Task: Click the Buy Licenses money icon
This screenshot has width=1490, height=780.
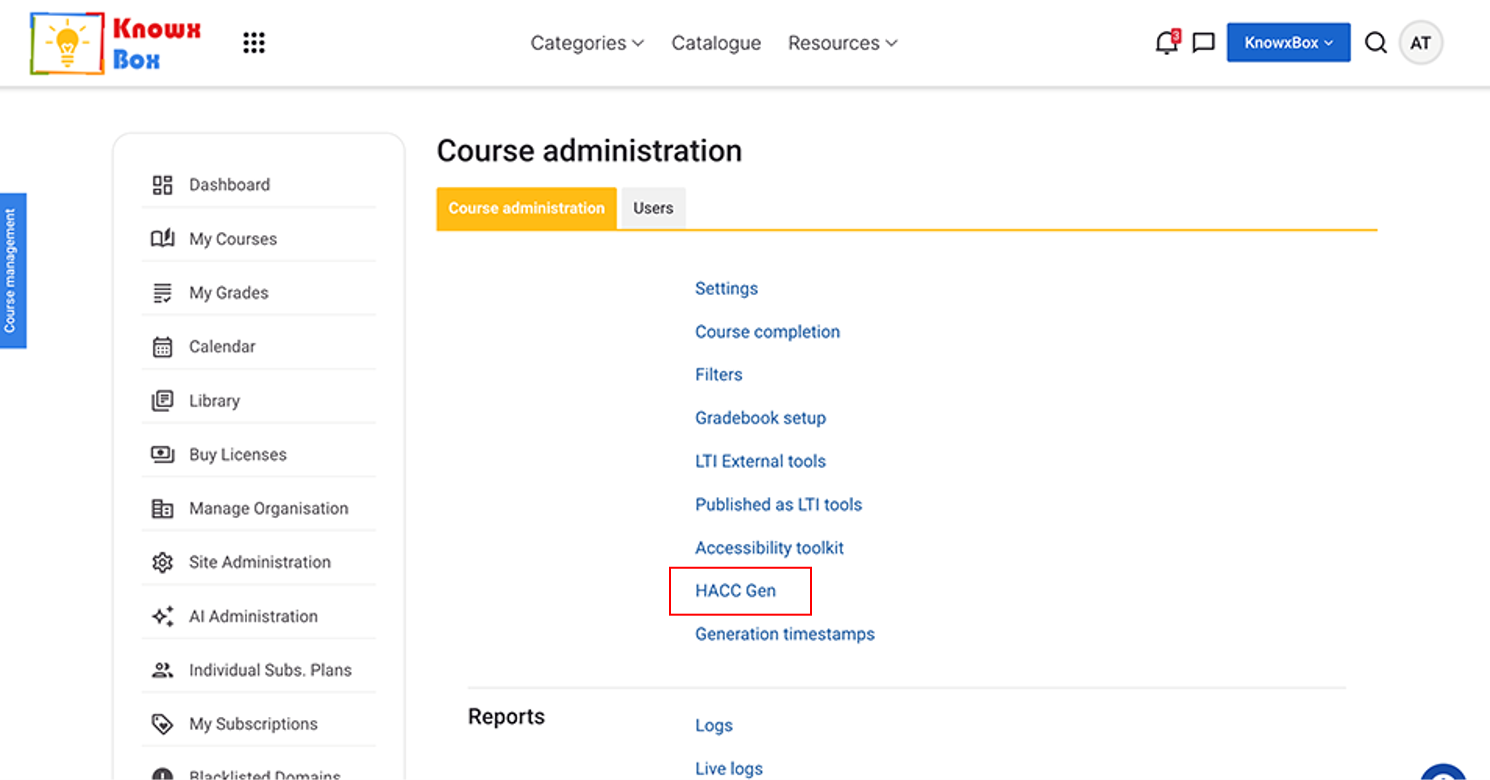Action: pyautogui.click(x=162, y=455)
